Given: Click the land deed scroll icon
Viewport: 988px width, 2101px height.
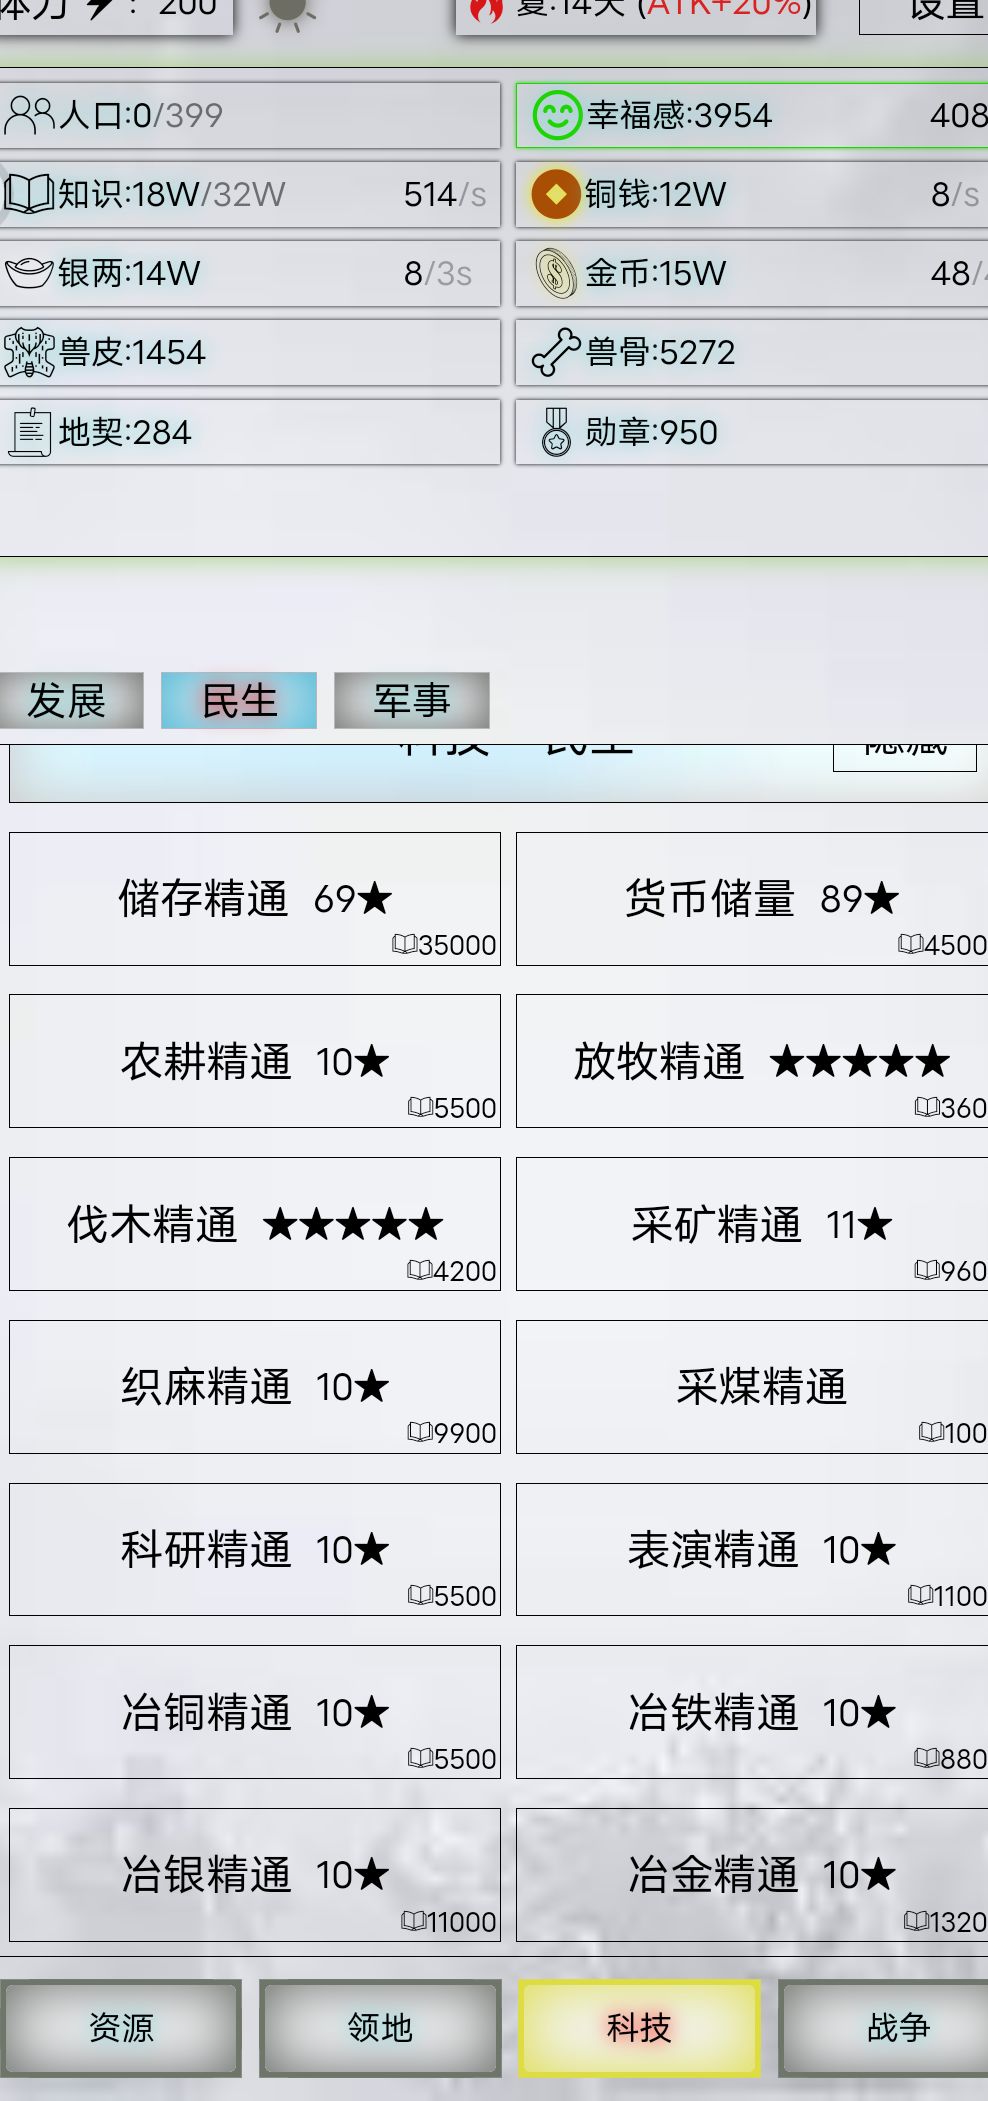Looking at the screenshot, I should [29, 433].
